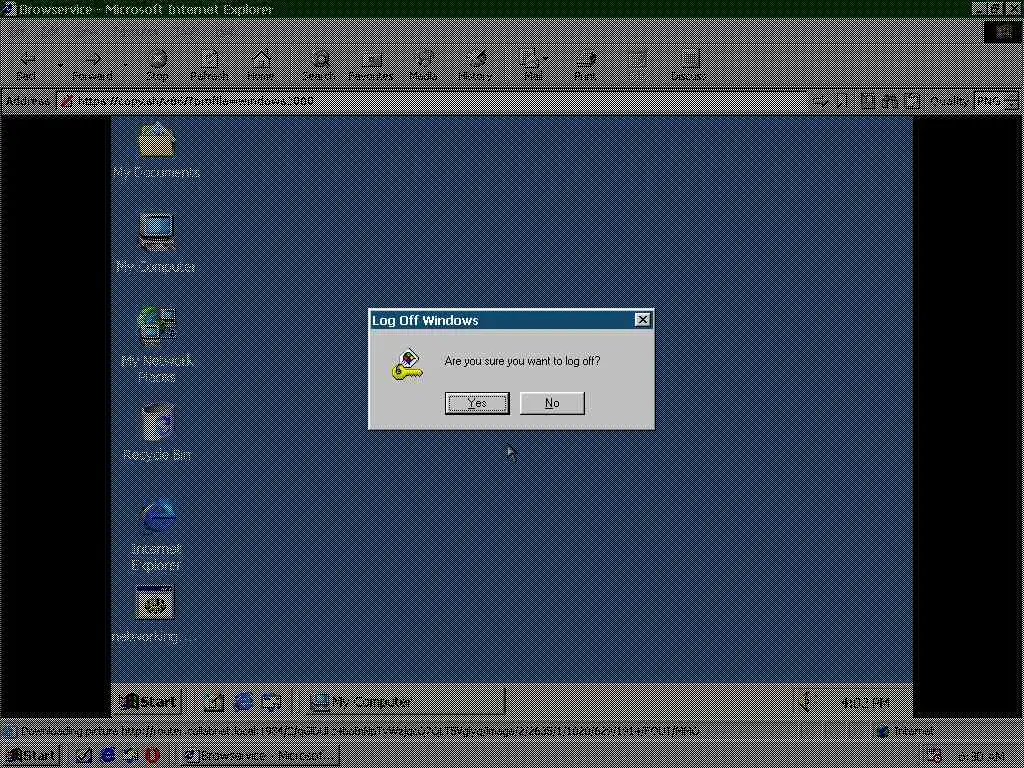1024x768 pixels.
Task: Open the Back history dropdown arrow
Action: 61,65
